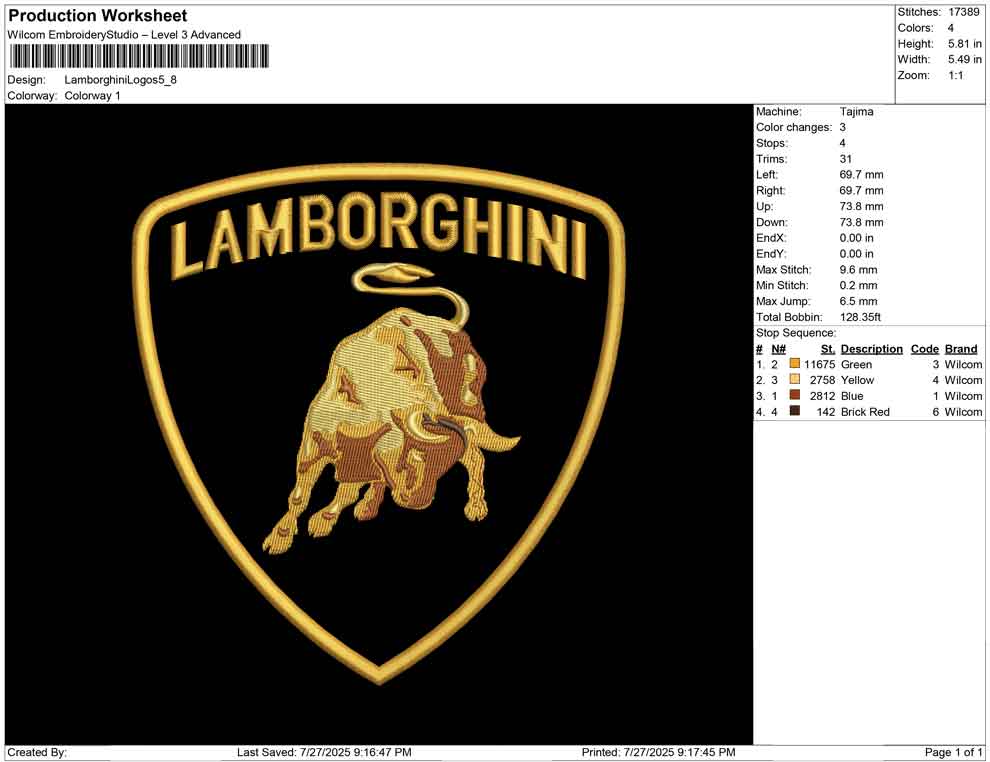The height and width of the screenshot is (762, 990).
Task: Click the machine value 'Tajima'
Action: 857,112
